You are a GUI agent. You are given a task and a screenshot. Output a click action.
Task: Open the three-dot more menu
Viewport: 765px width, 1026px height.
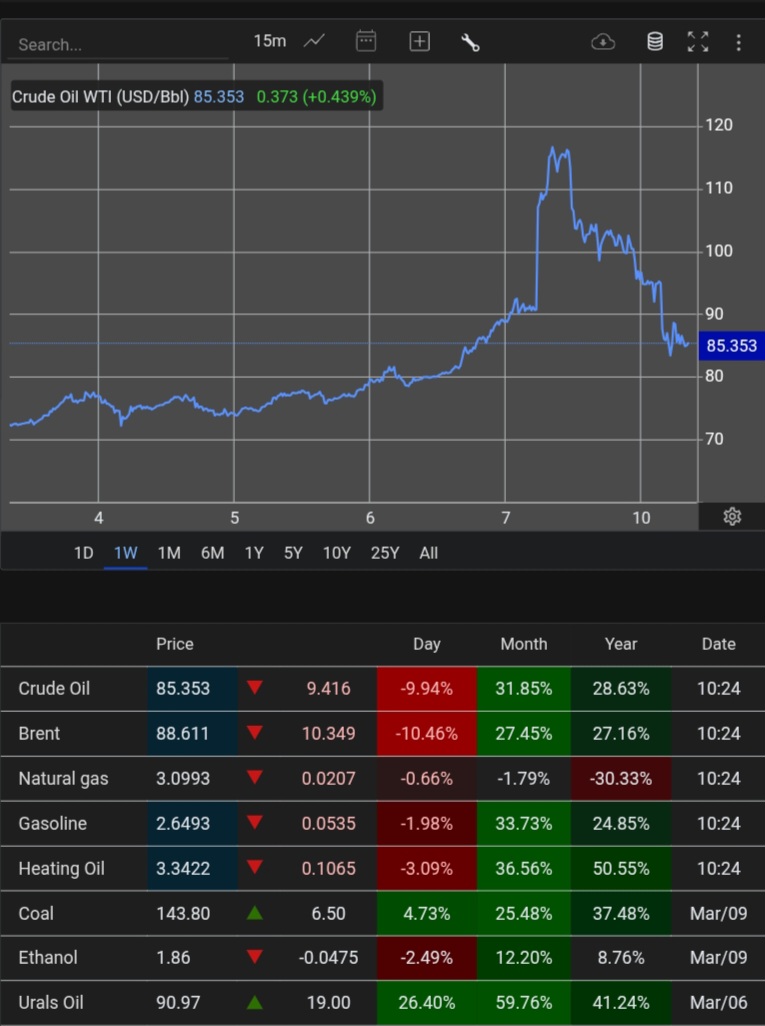pos(738,43)
